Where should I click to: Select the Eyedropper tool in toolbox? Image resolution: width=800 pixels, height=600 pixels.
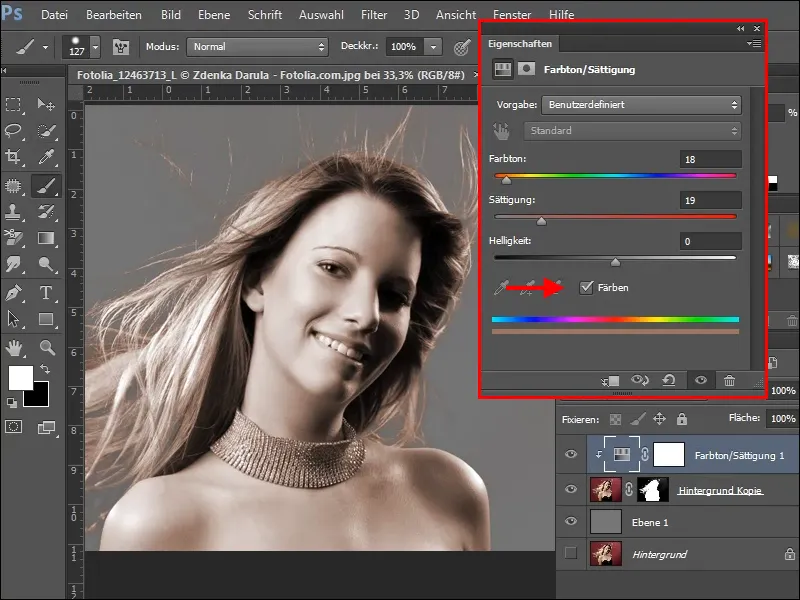pyautogui.click(x=46, y=157)
